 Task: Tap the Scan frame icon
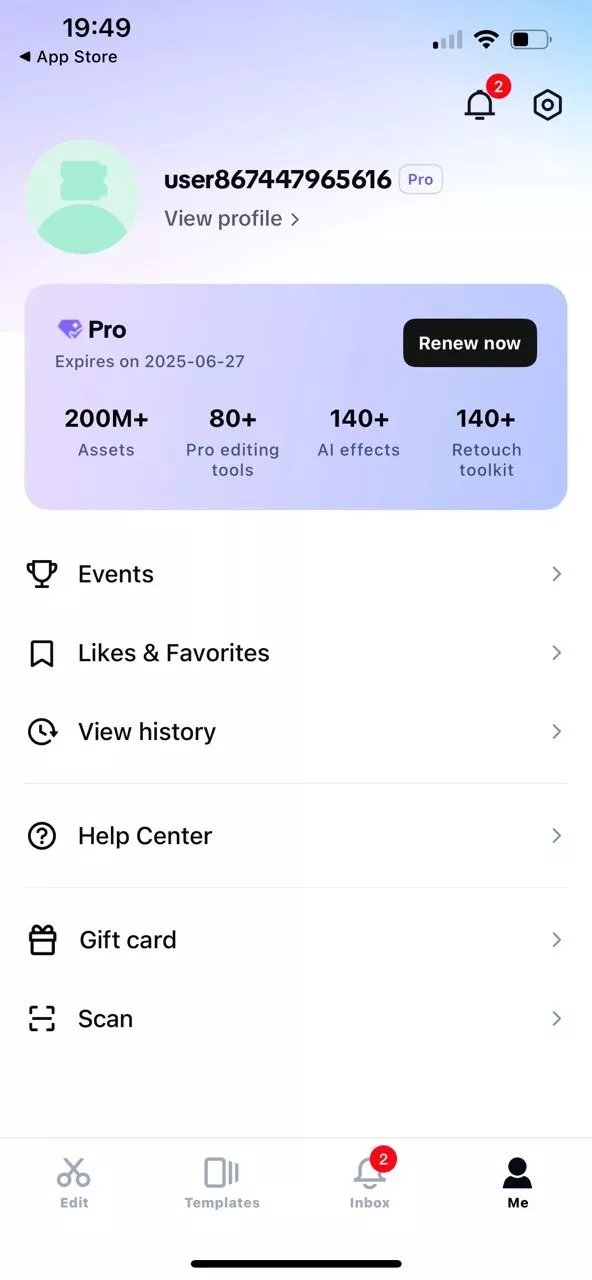click(x=41, y=1019)
